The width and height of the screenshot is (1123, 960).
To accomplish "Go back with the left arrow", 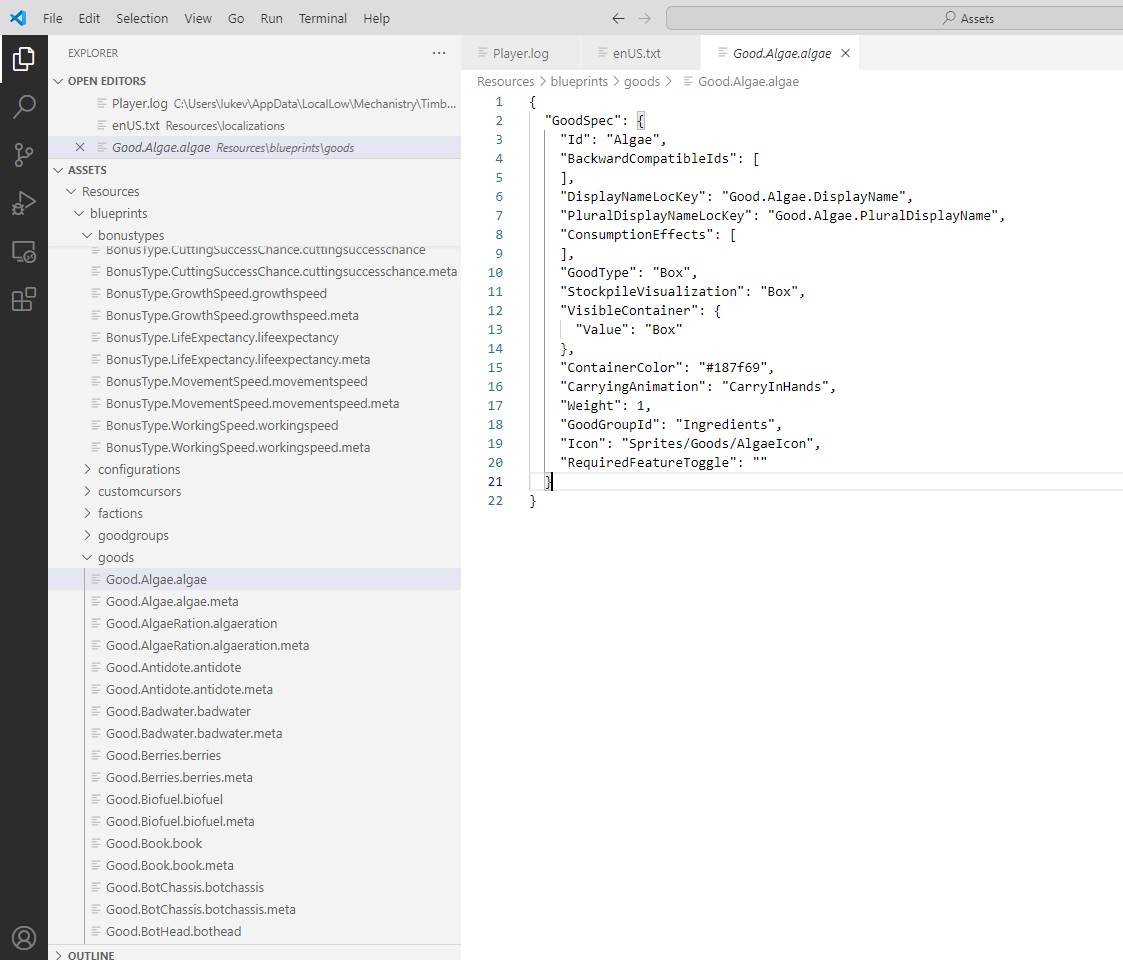I will pyautogui.click(x=618, y=19).
